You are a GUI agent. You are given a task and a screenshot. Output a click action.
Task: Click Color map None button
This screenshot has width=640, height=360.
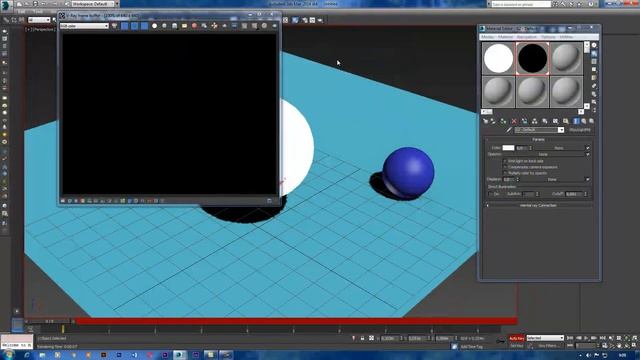tap(559, 148)
